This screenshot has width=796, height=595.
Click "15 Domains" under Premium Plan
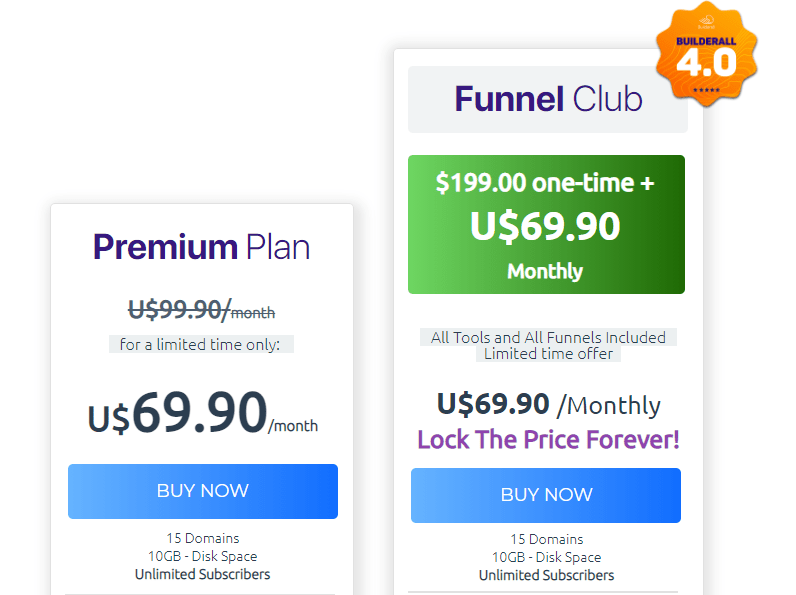click(x=202, y=538)
